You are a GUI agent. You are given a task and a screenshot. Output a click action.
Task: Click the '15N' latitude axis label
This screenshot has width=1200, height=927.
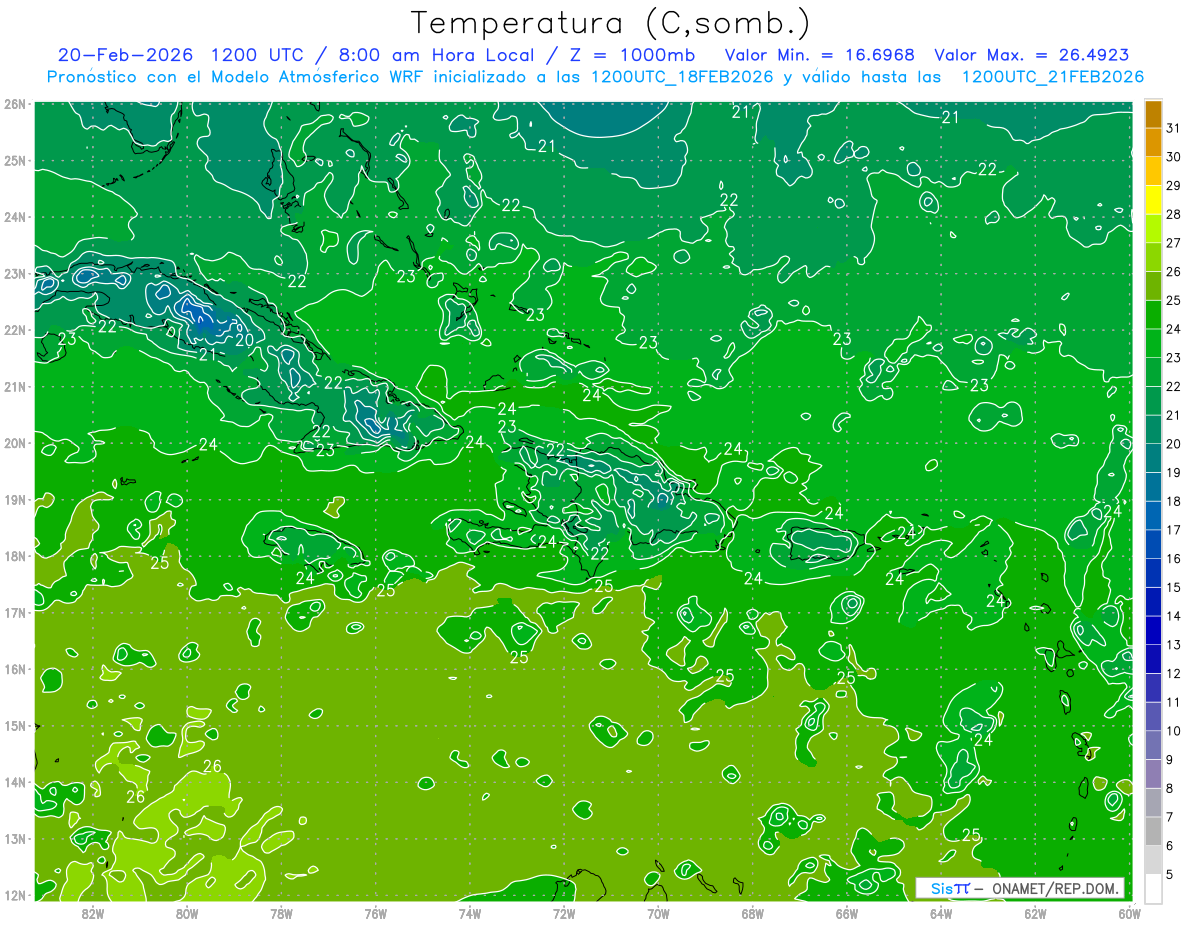pyautogui.click(x=14, y=725)
